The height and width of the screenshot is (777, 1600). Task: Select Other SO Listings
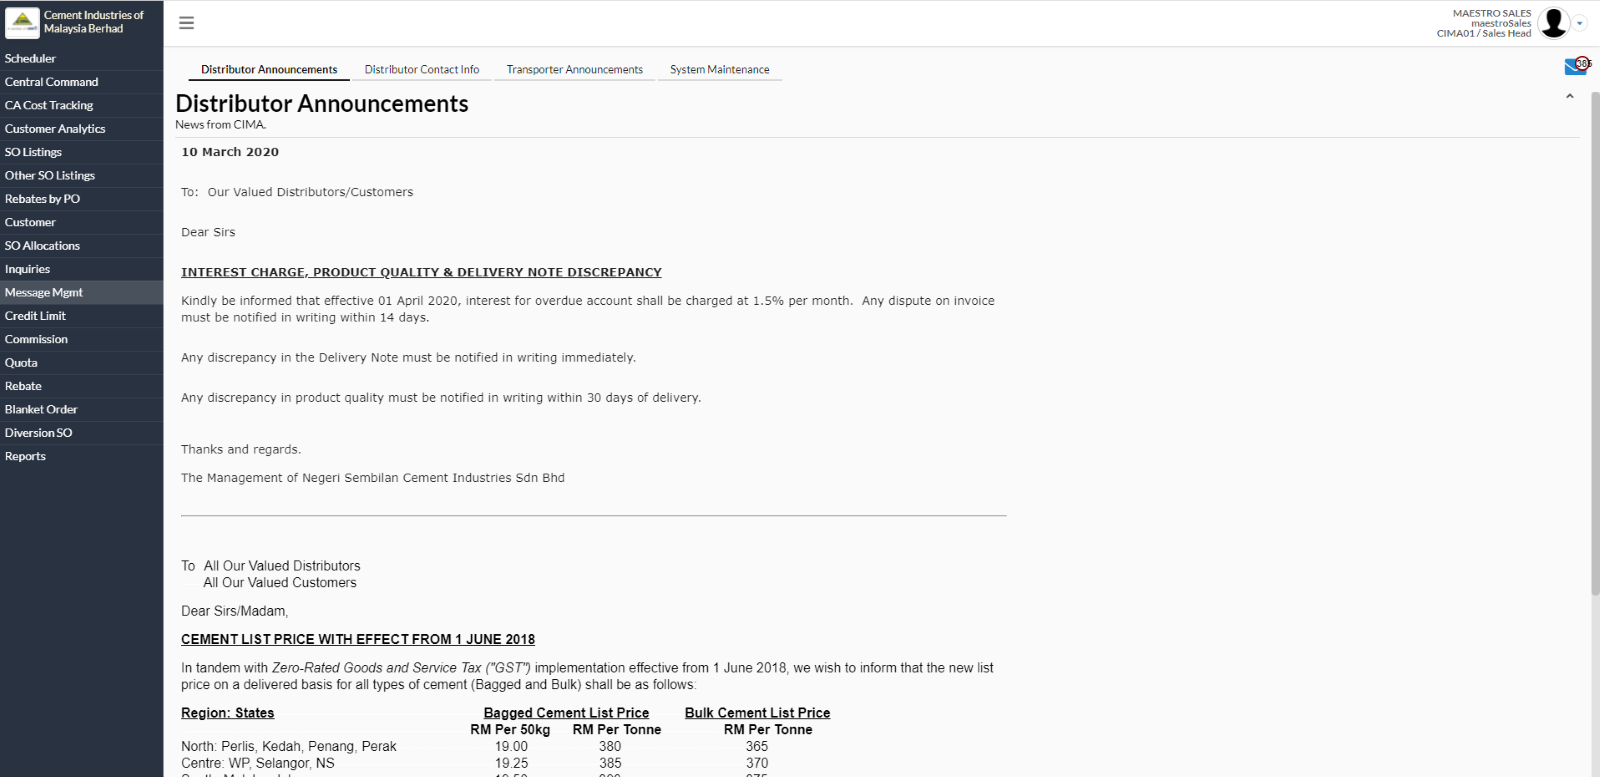click(x=81, y=175)
